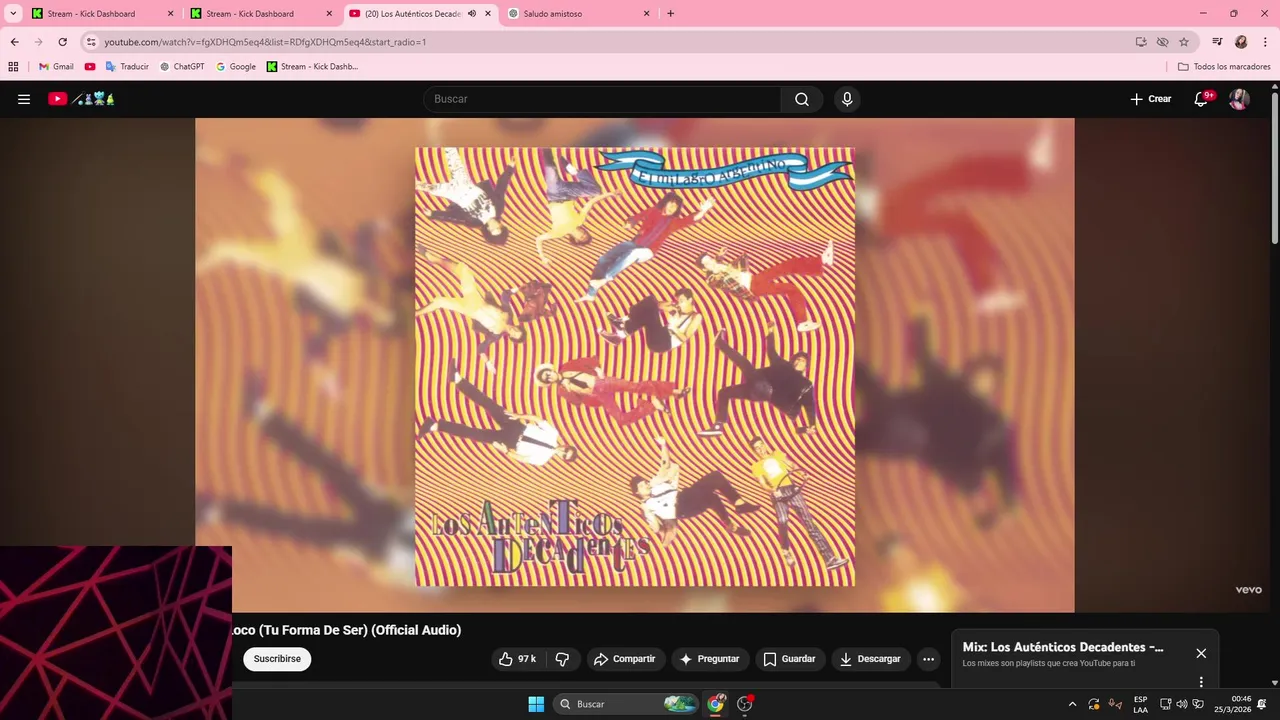Save the video with Guardar

click(x=790, y=659)
